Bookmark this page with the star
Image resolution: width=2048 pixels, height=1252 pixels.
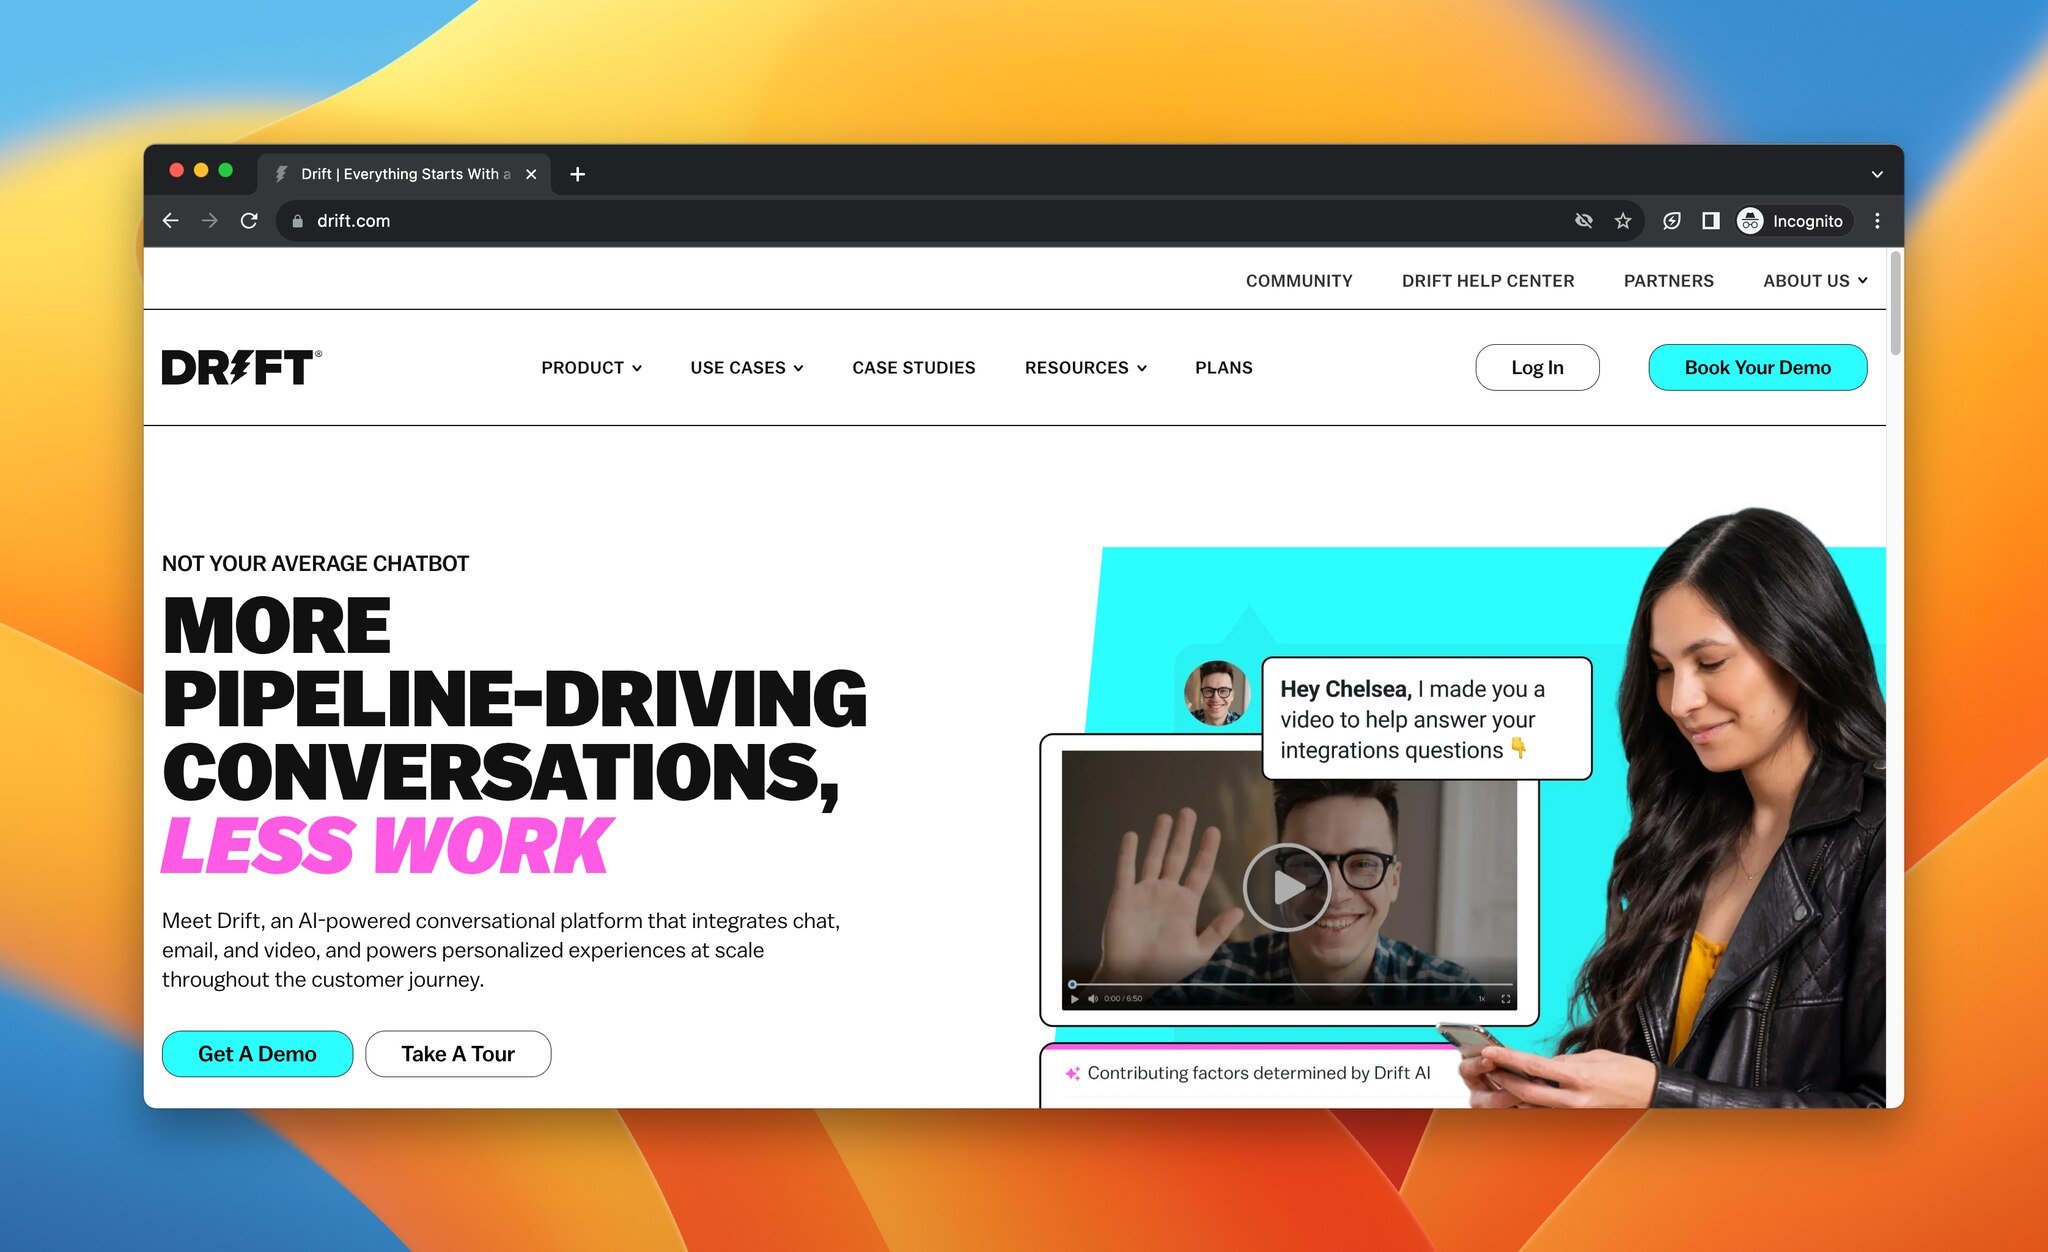pyautogui.click(x=1622, y=221)
